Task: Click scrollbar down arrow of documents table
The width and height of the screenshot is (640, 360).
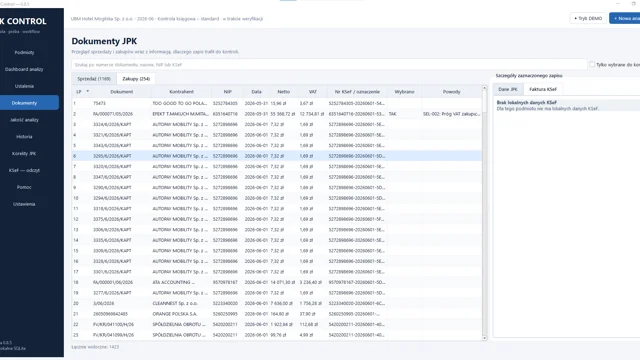Action: click(484, 338)
